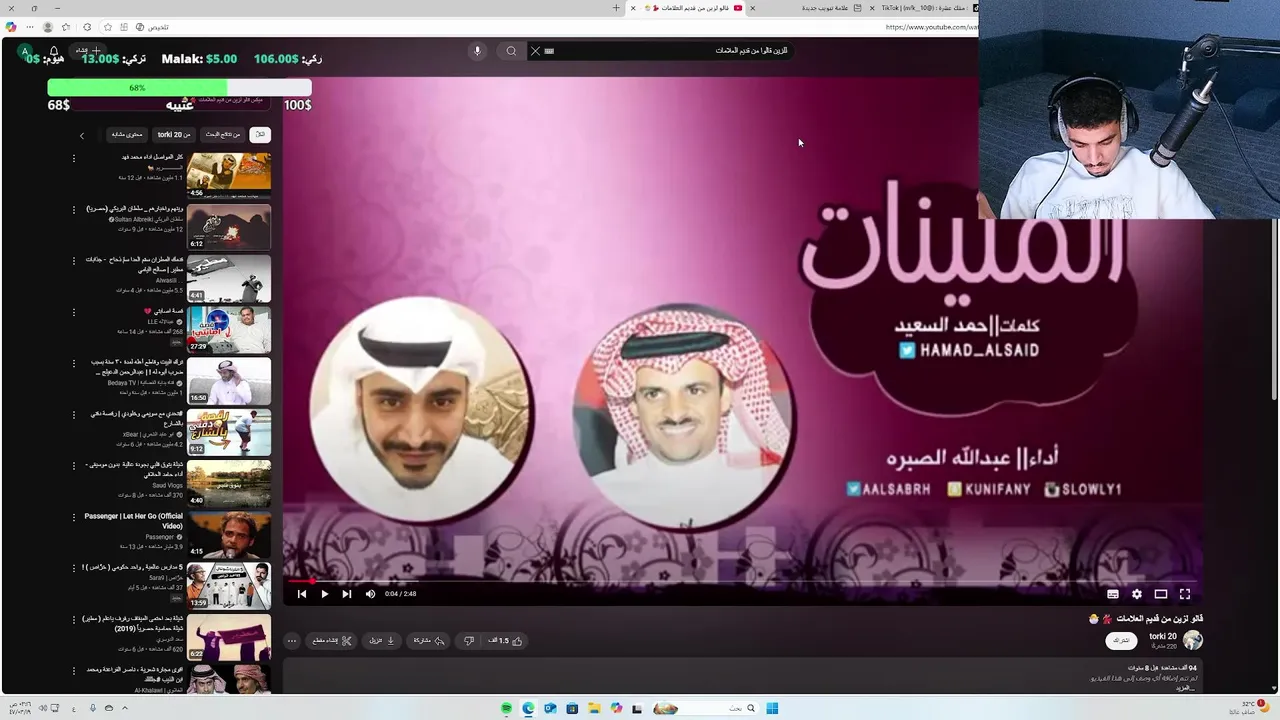The width and height of the screenshot is (1280, 720).
Task: Open the torki 20 channel name link
Action: (x=1163, y=636)
